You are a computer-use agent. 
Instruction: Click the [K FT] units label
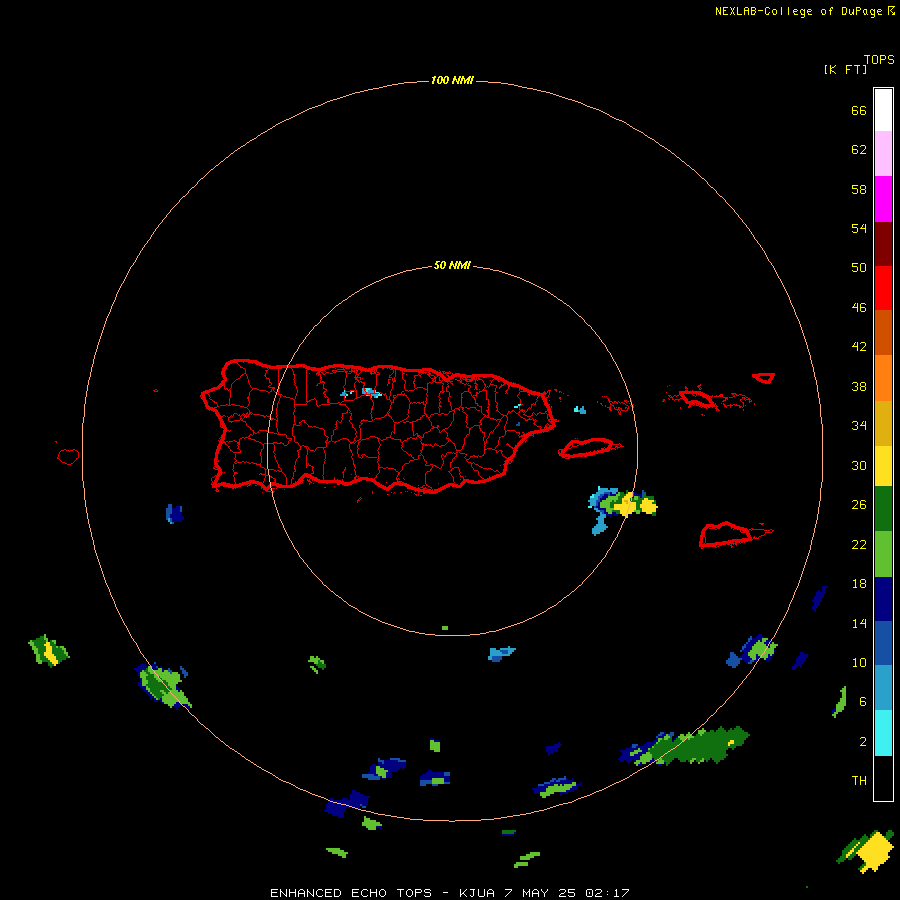click(845, 69)
